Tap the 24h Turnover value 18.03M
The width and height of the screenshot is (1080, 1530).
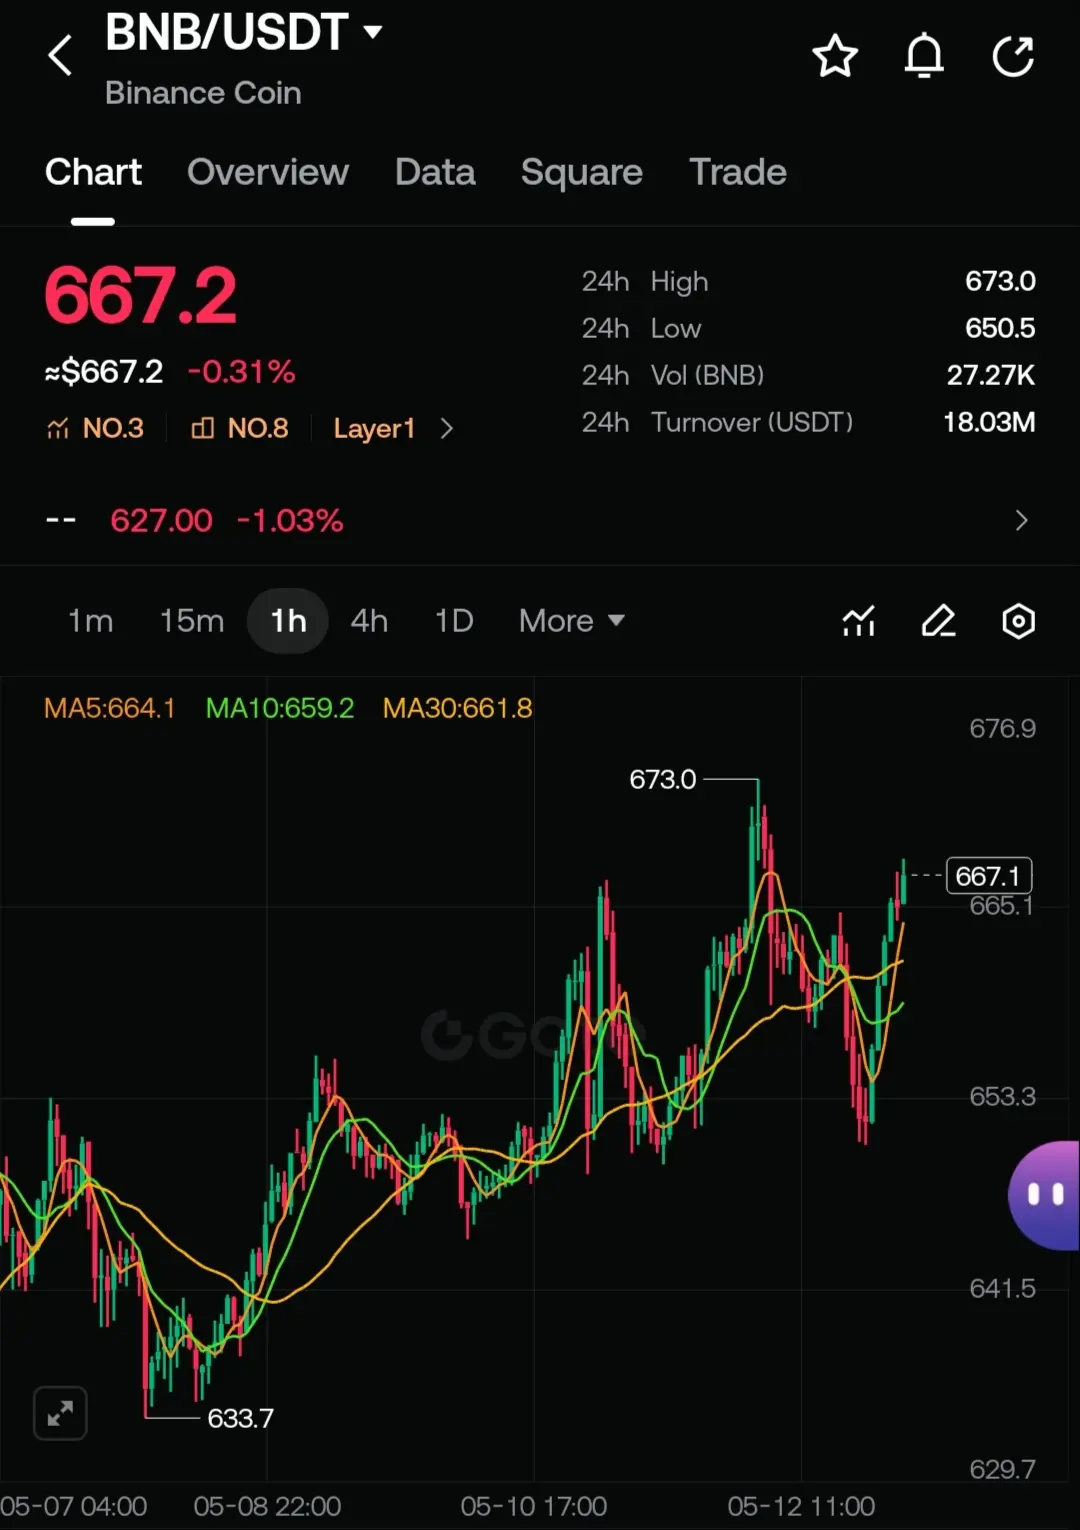coord(989,422)
